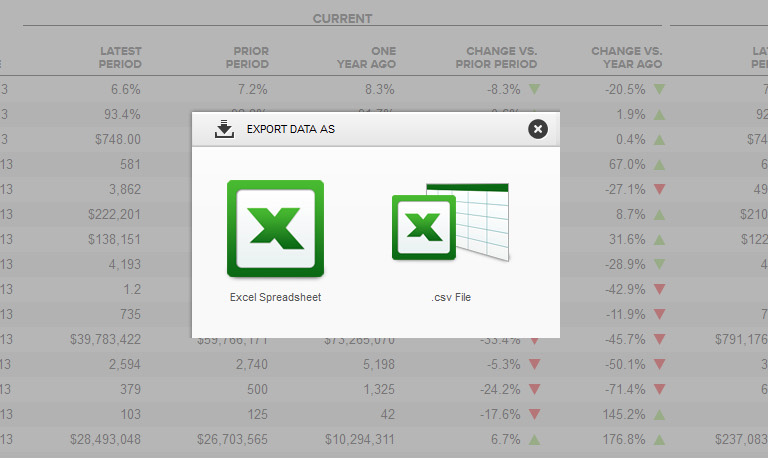Image resolution: width=768 pixels, height=458 pixels.
Task: Click the green up arrow beside 31.6%
Action: [659, 240]
